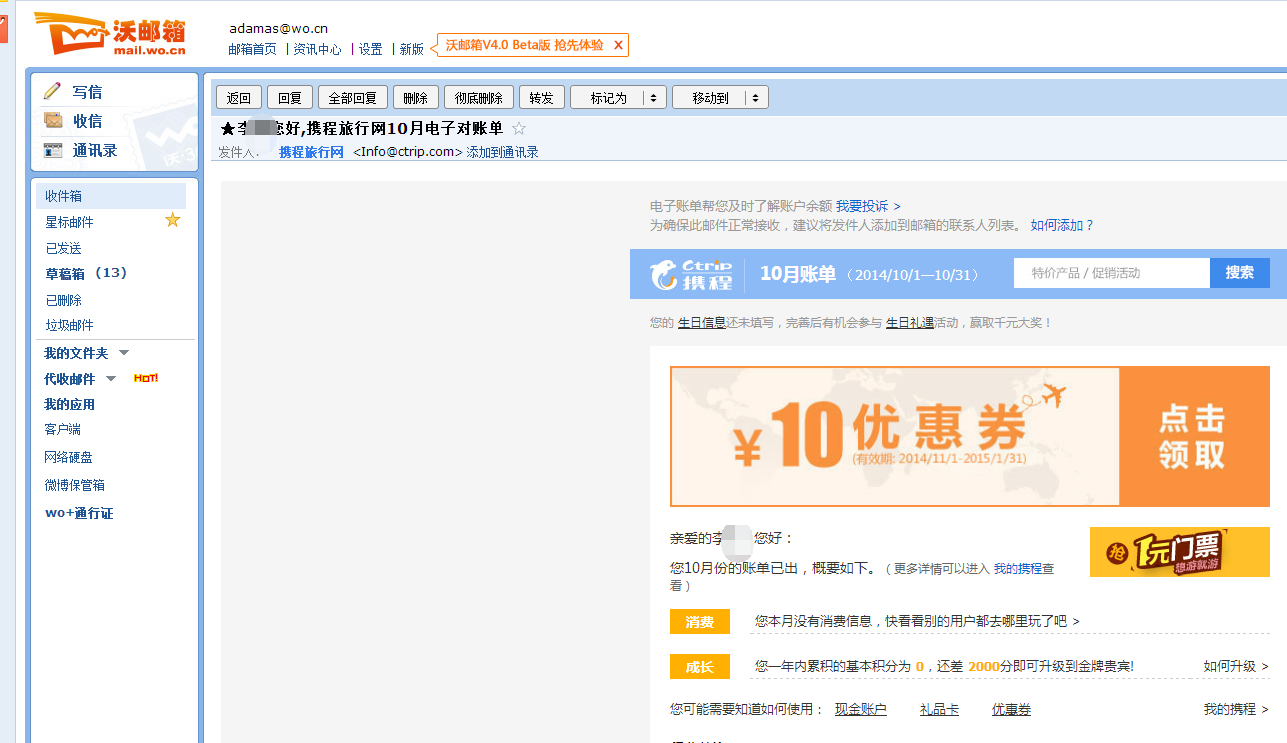The width and height of the screenshot is (1287, 743).
Task: Open 资讯中心
Action: [x=317, y=48]
